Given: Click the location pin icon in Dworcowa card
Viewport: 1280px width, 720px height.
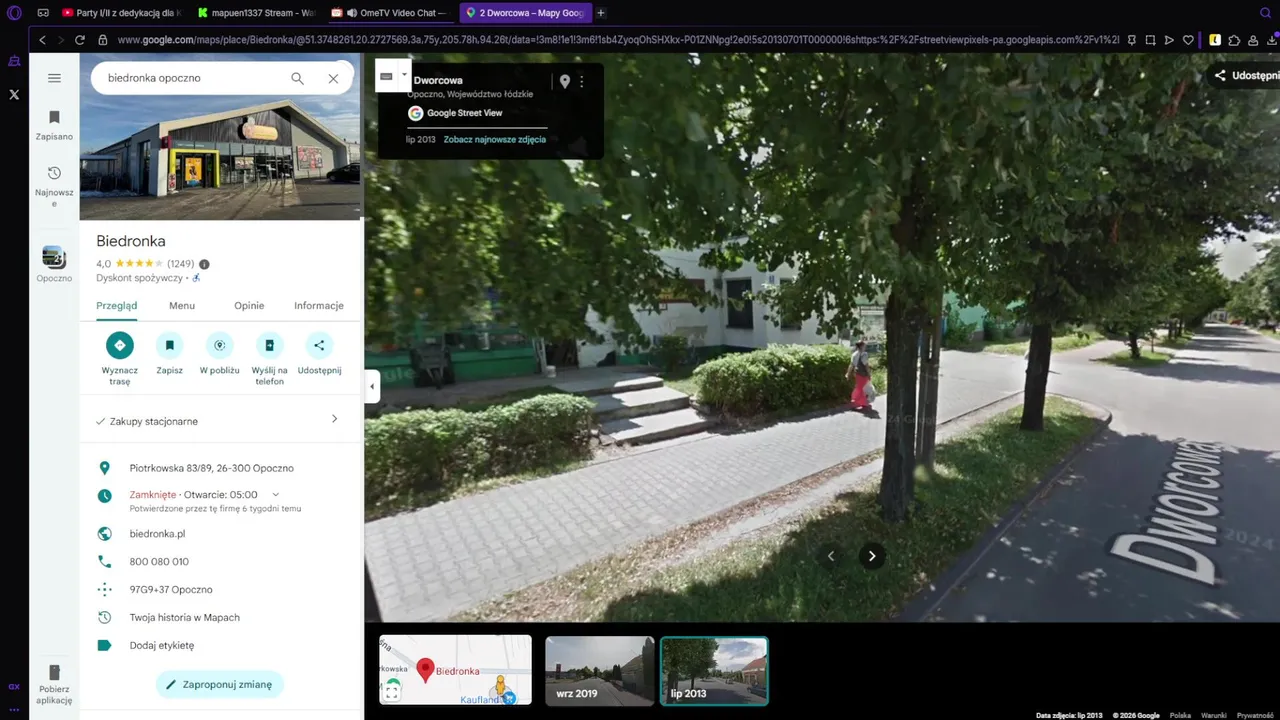Looking at the screenshot, I should (564, 81).
